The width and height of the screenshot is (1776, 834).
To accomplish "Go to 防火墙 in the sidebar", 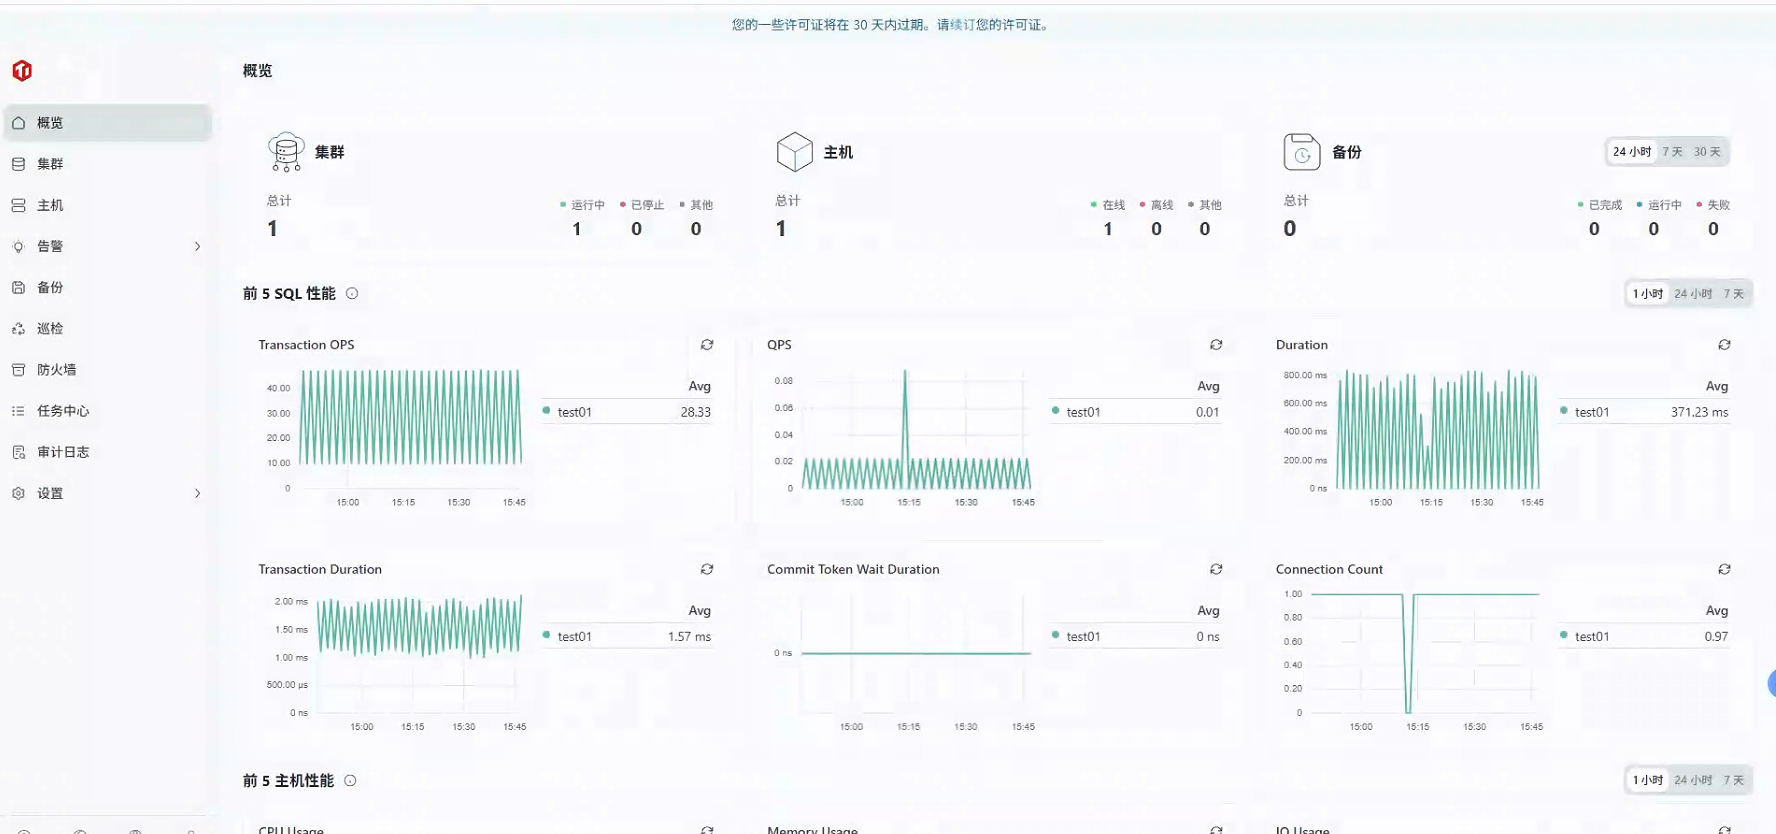I will [56, 370].
